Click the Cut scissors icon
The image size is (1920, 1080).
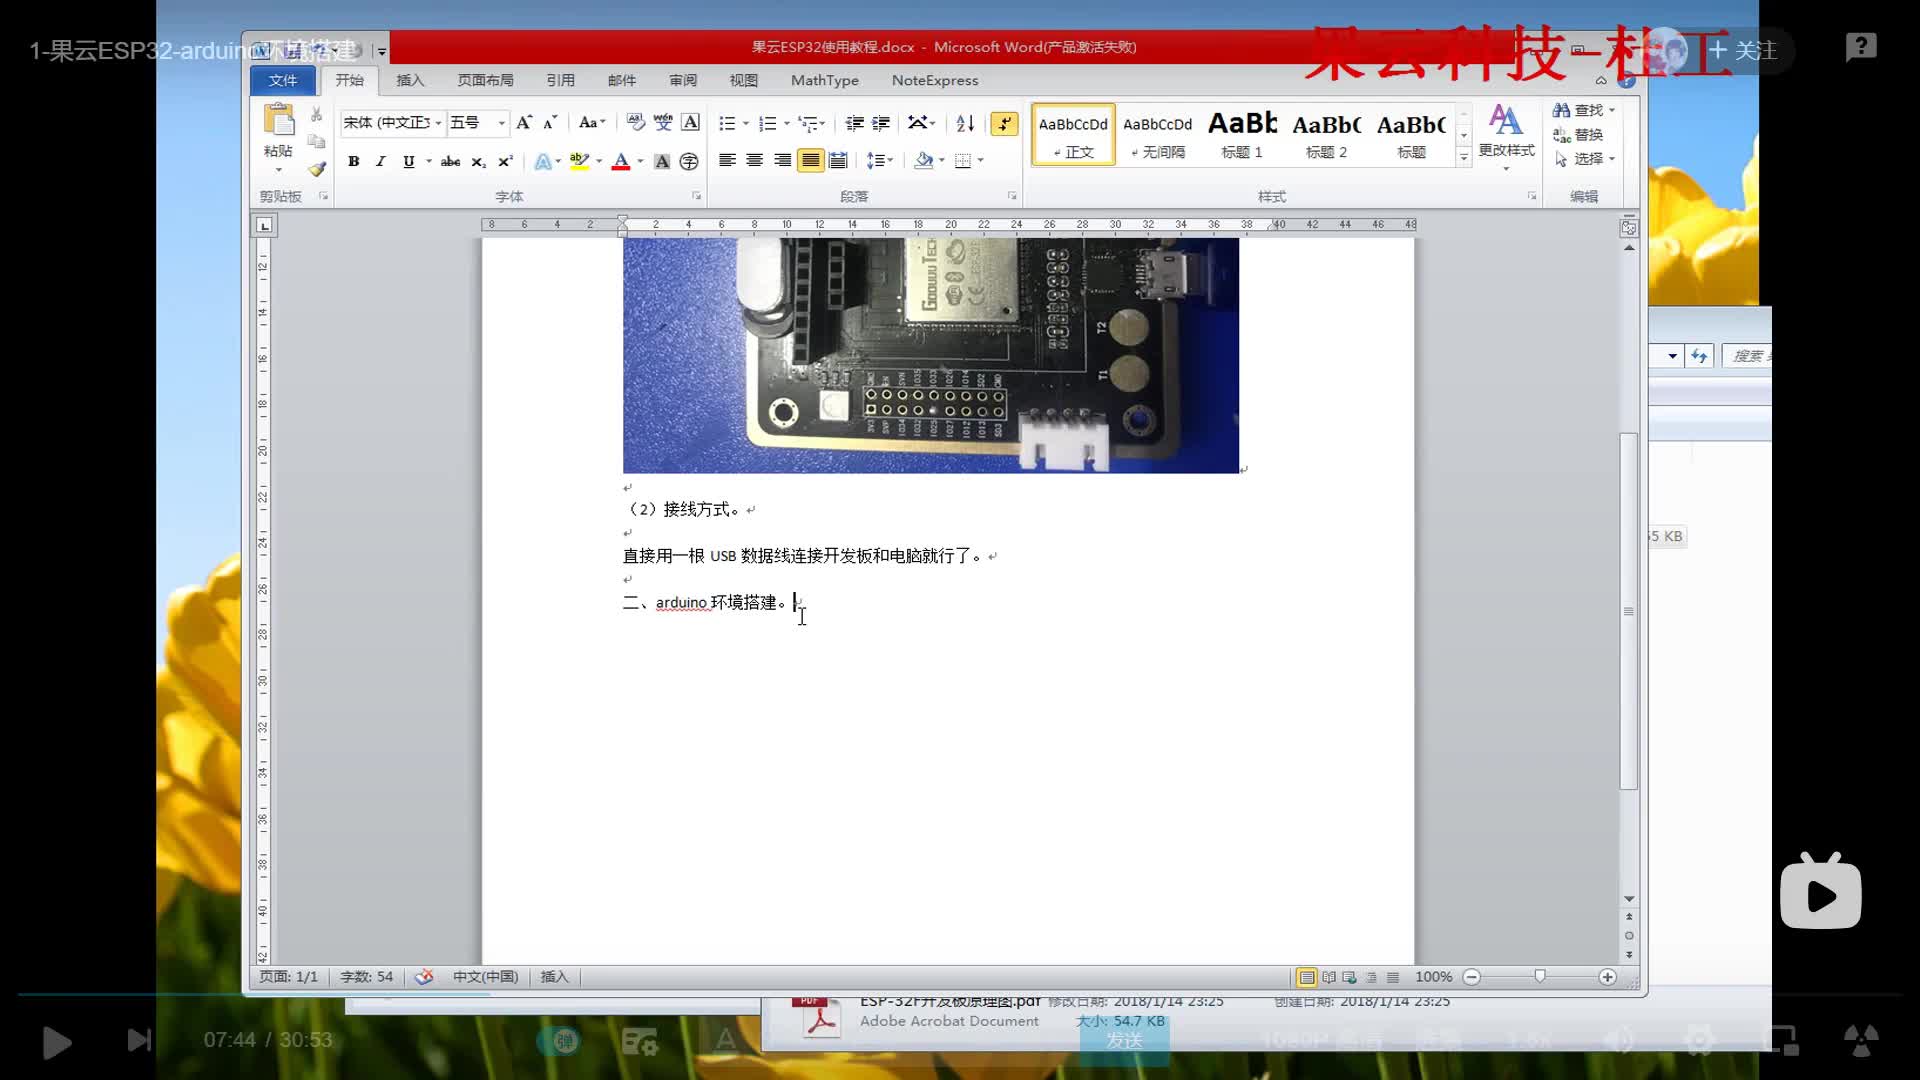[x=316, y=115]
